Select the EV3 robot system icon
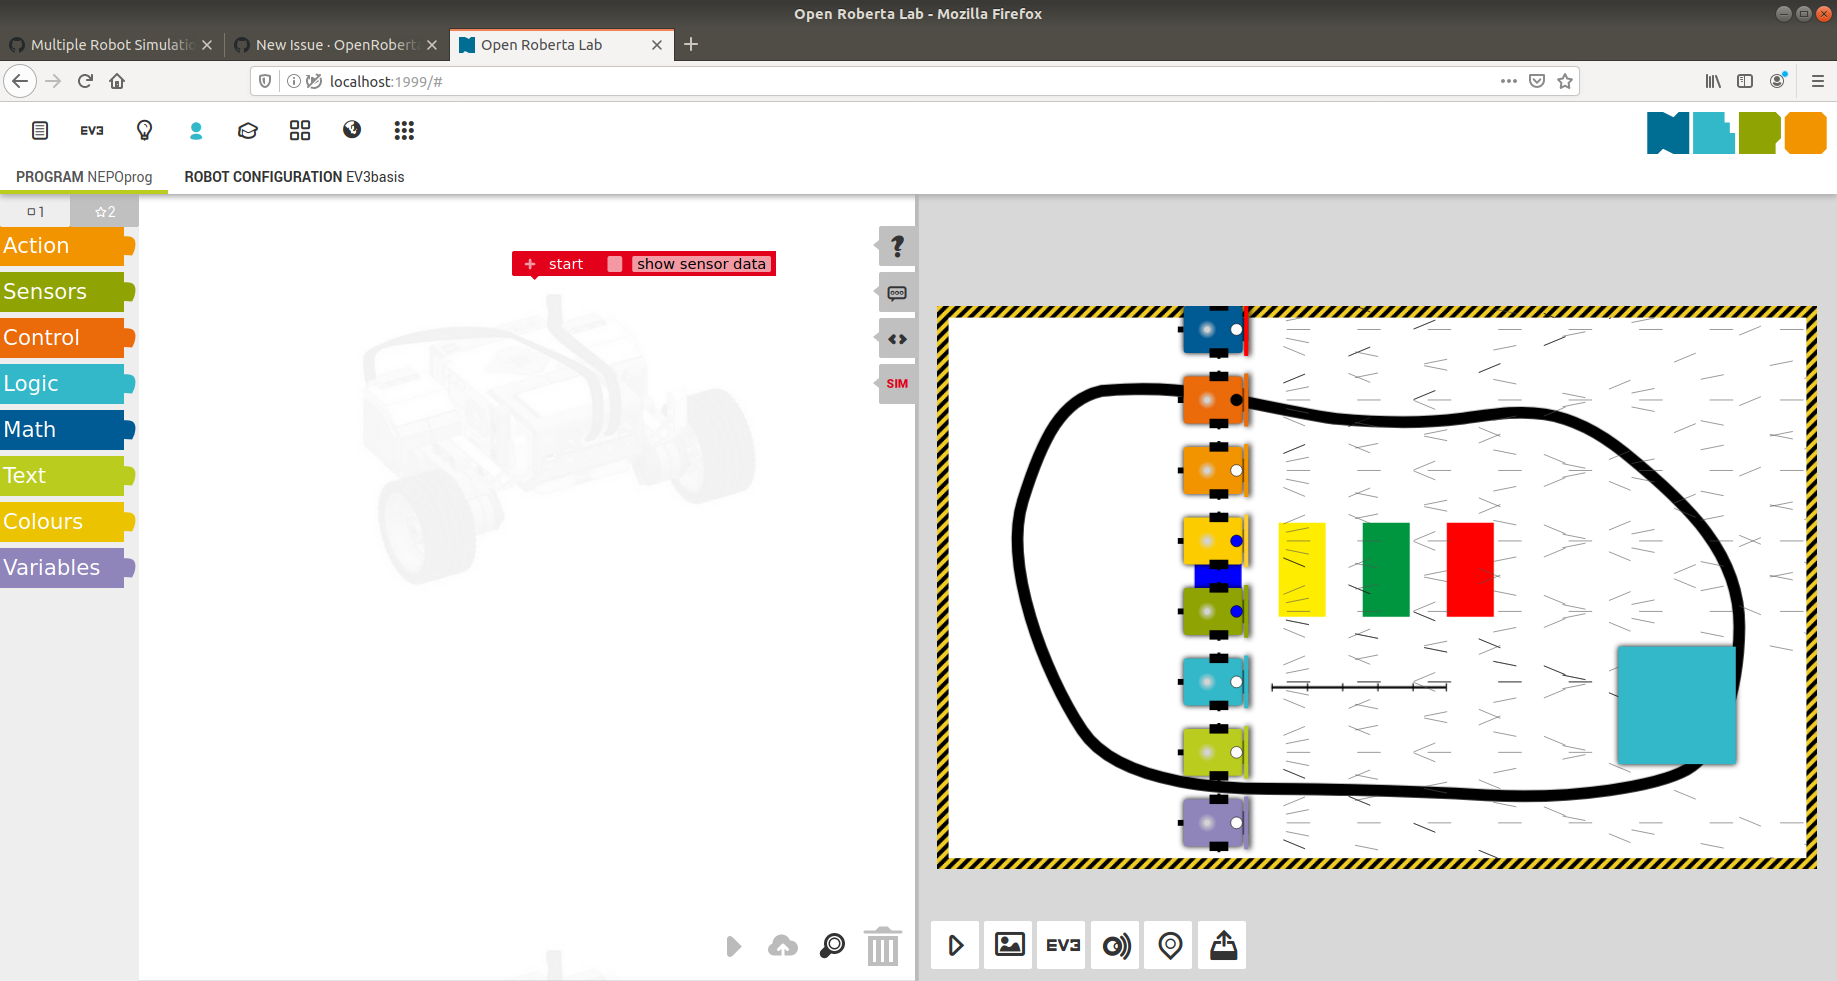Screen dimensions: 1837x981 92,130
